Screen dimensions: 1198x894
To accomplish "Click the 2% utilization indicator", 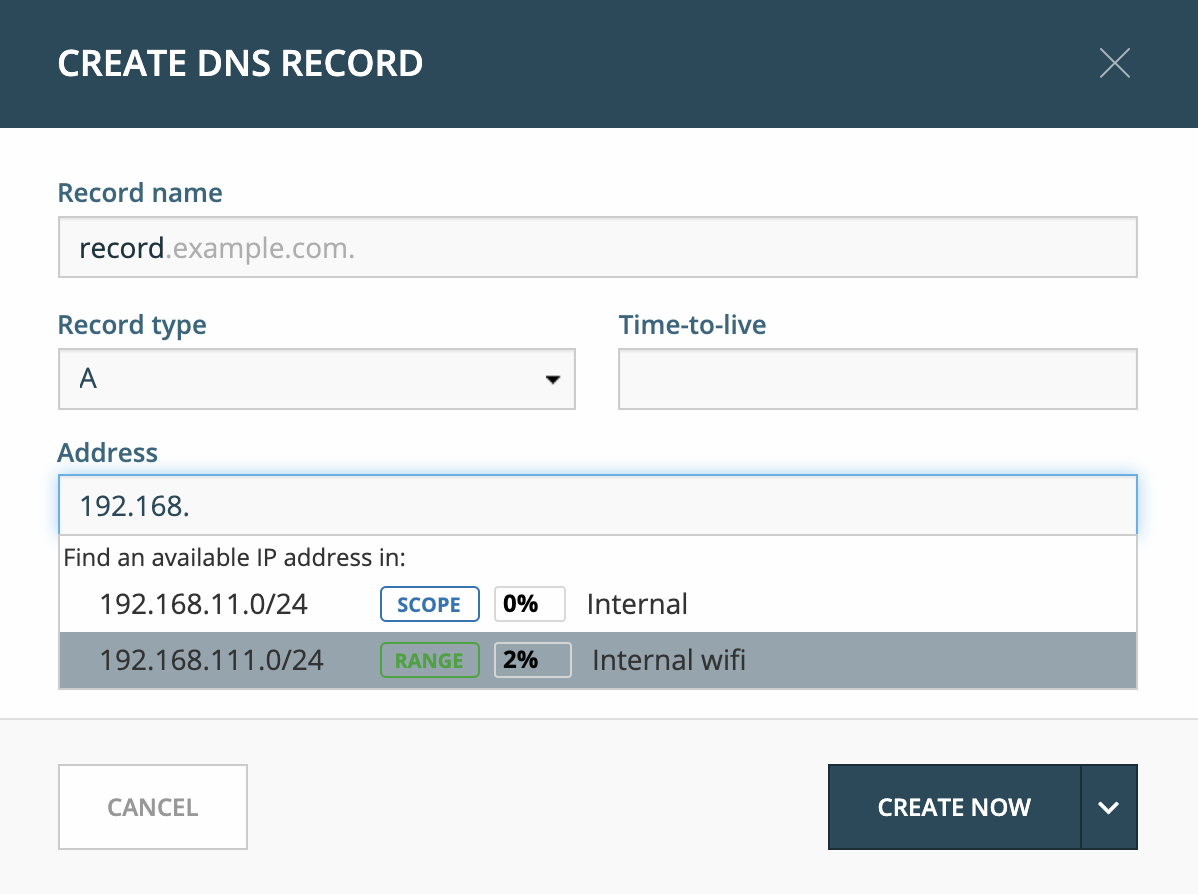I will 532,660.
